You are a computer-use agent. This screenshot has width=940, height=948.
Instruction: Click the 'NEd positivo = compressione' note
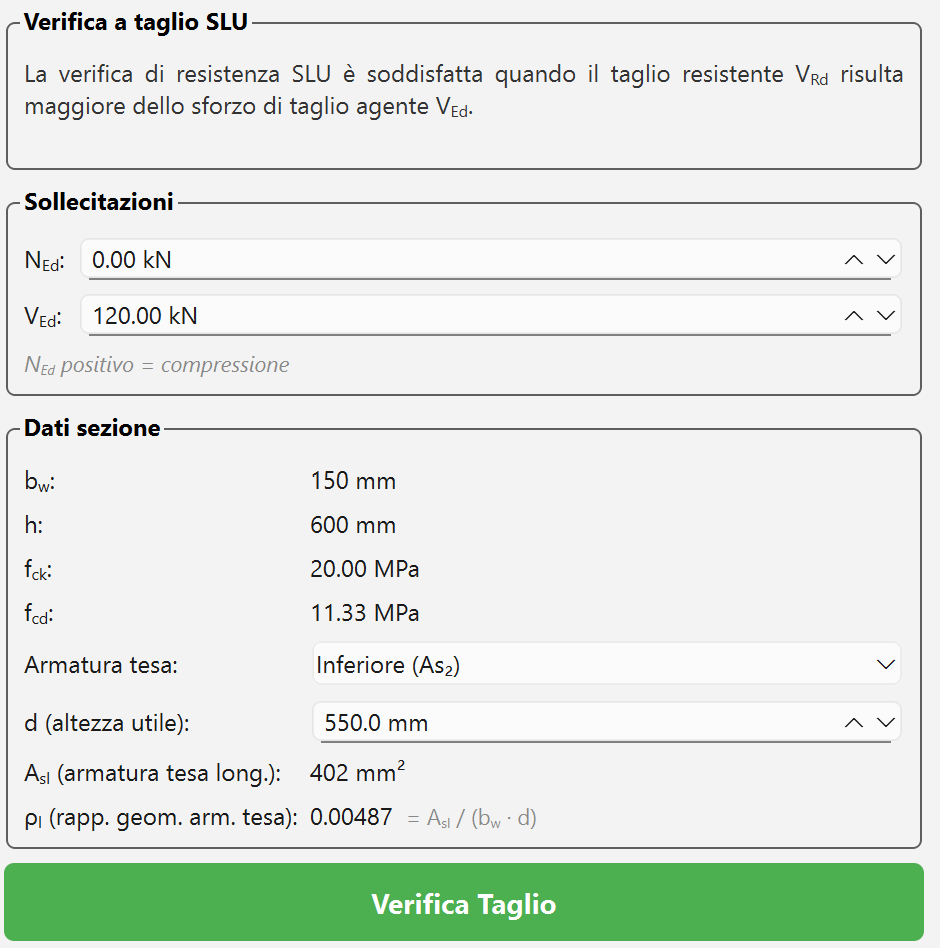click(x=157, y=365)
